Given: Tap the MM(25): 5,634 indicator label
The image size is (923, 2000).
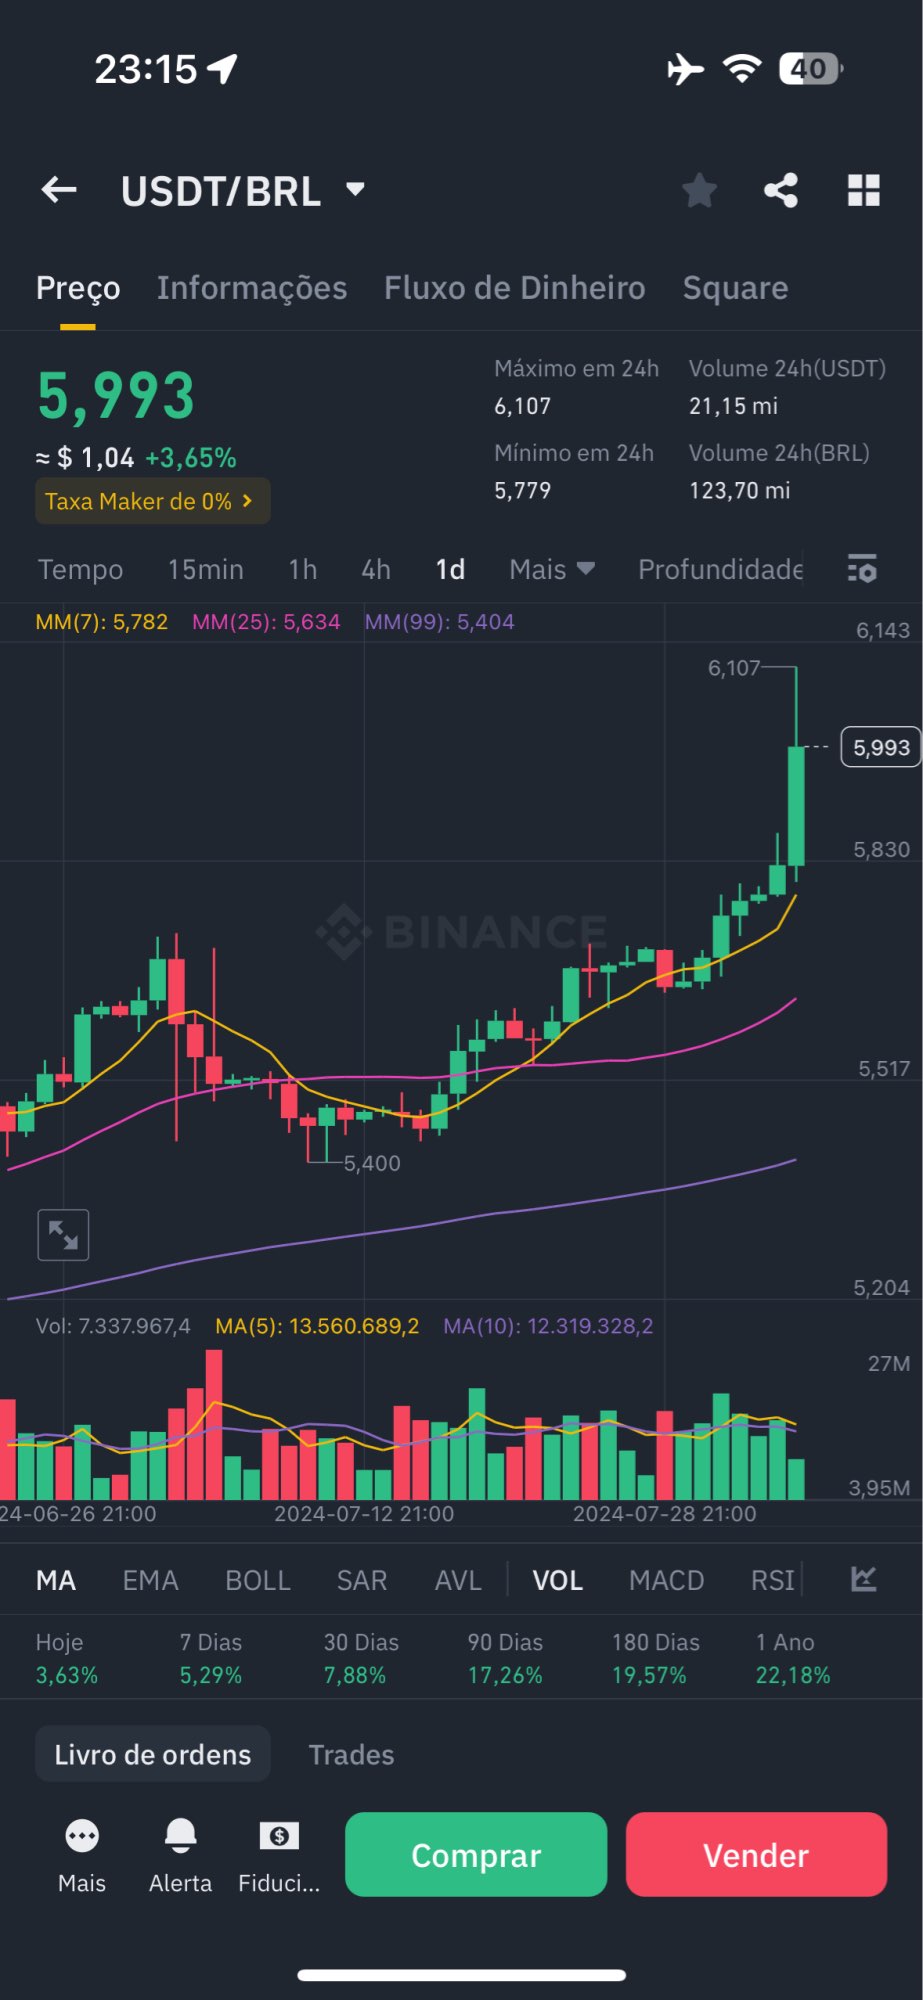Looking at the screenshot, I should [266, 622].
